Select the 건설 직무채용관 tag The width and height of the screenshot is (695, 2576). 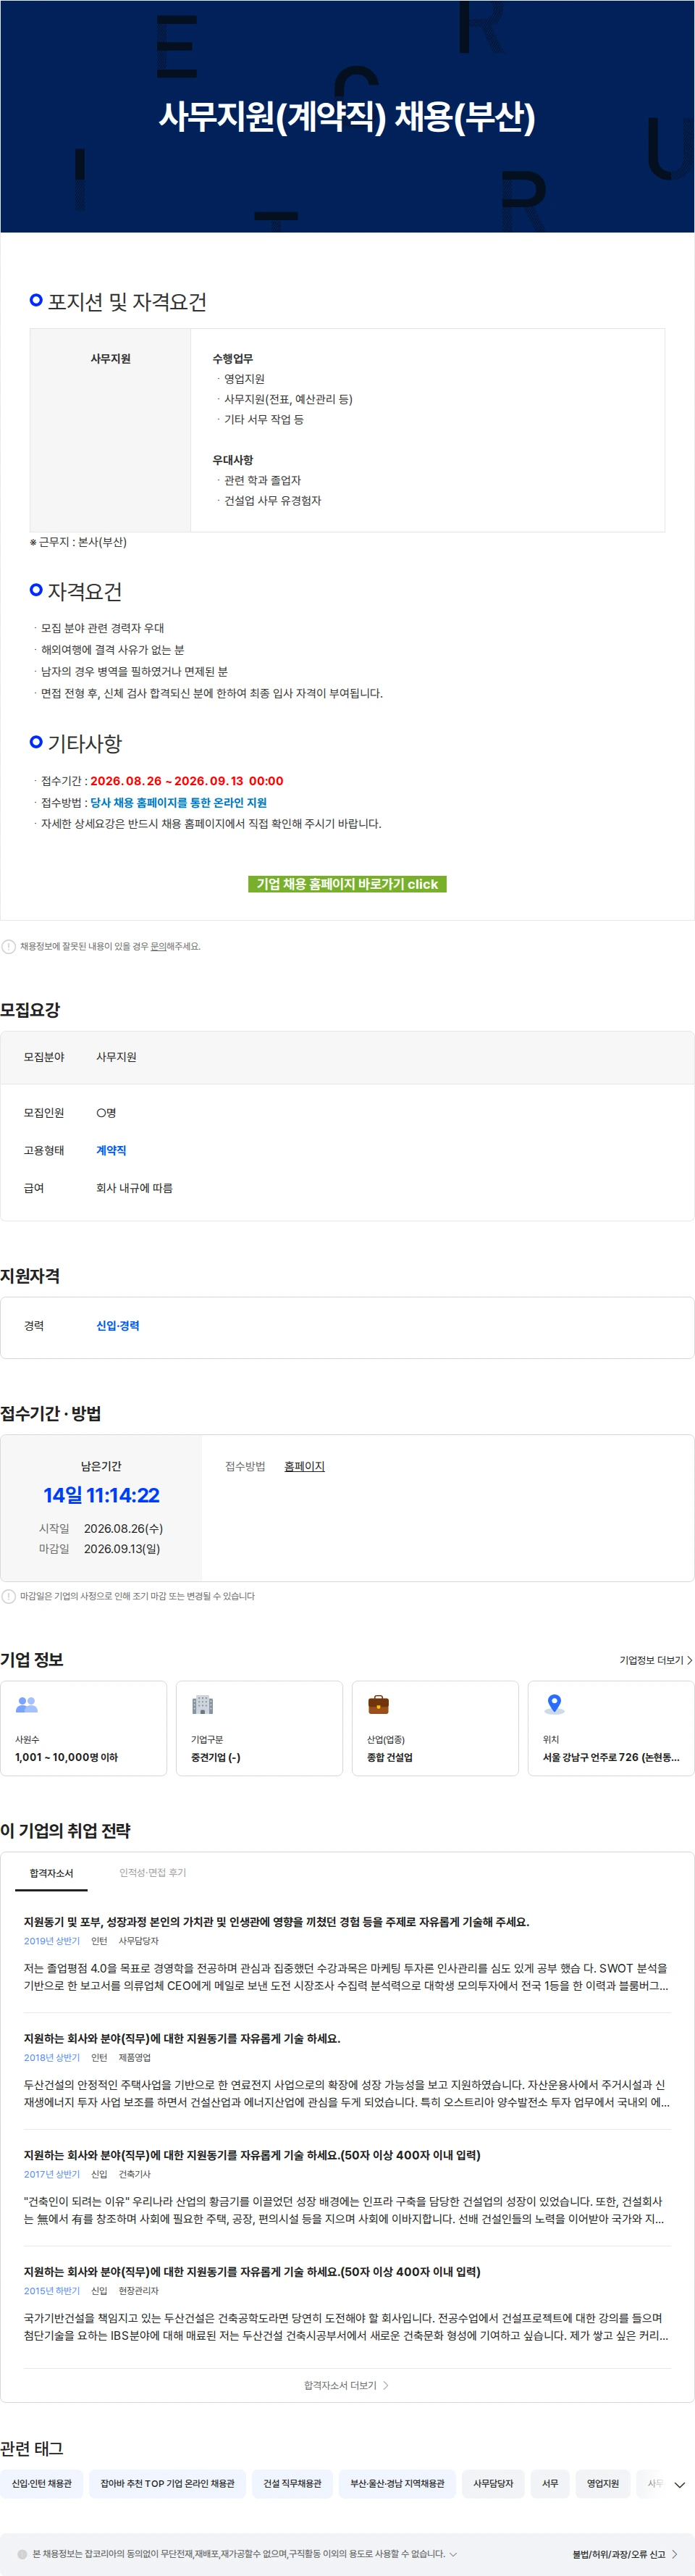pos(293,2483)
